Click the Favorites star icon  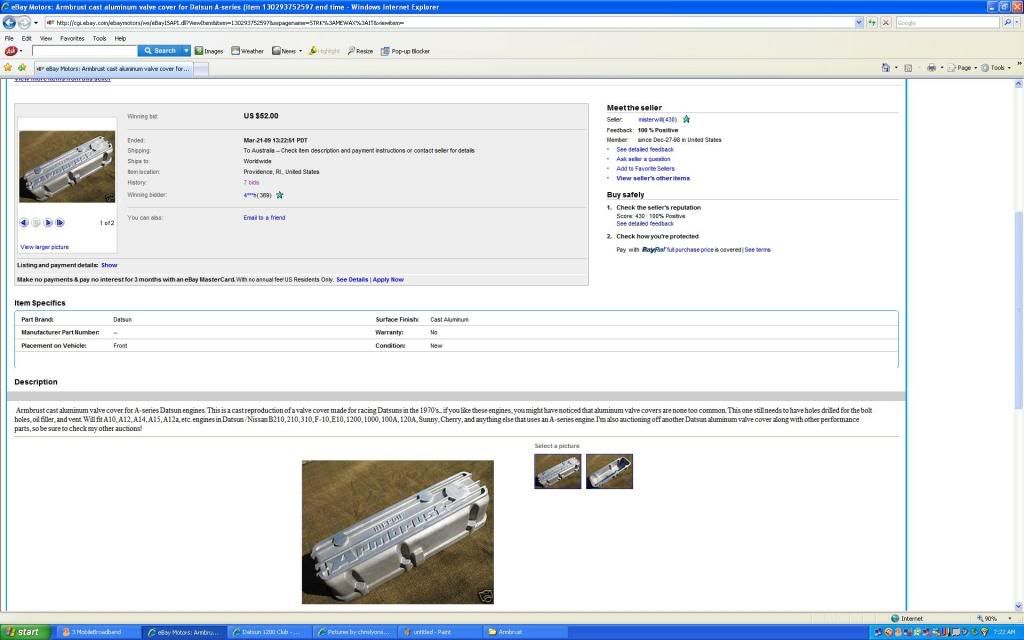point(8,68)
